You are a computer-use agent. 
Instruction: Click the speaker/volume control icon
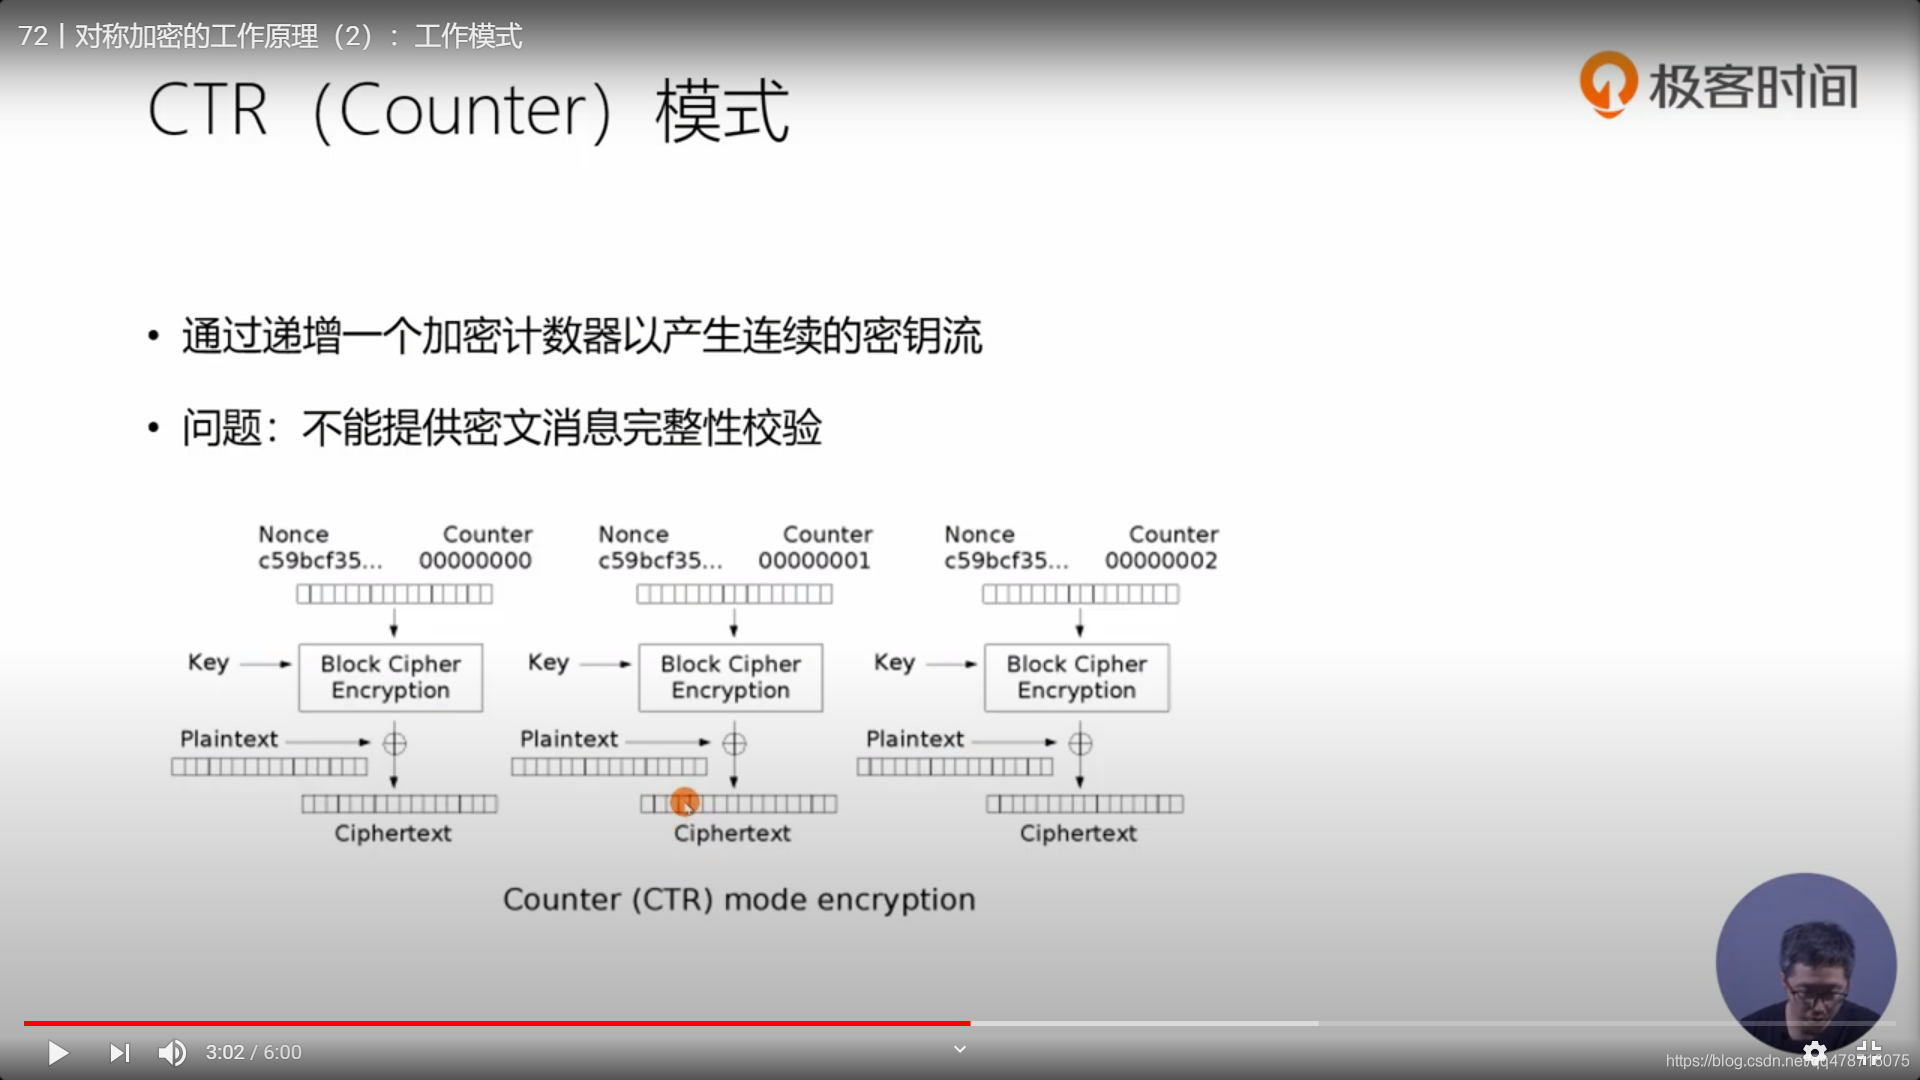(x=169, y=1051)
